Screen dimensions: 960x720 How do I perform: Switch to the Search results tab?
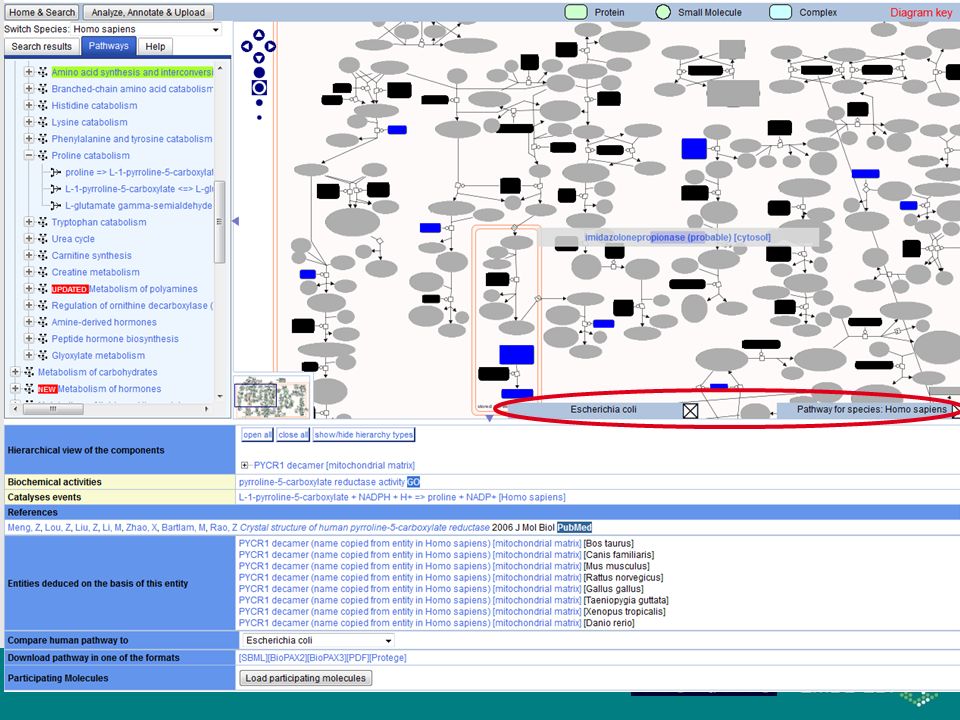point(42,47)
